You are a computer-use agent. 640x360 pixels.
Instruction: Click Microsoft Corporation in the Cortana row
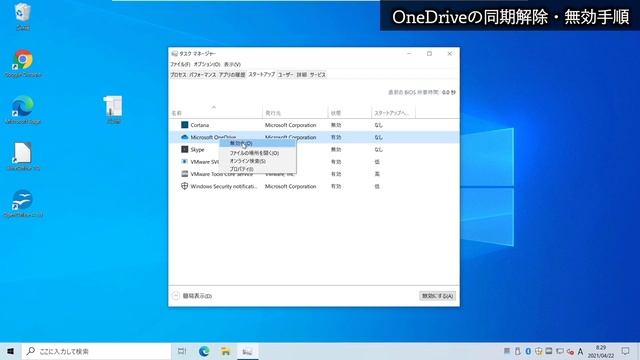click(291, 125)
